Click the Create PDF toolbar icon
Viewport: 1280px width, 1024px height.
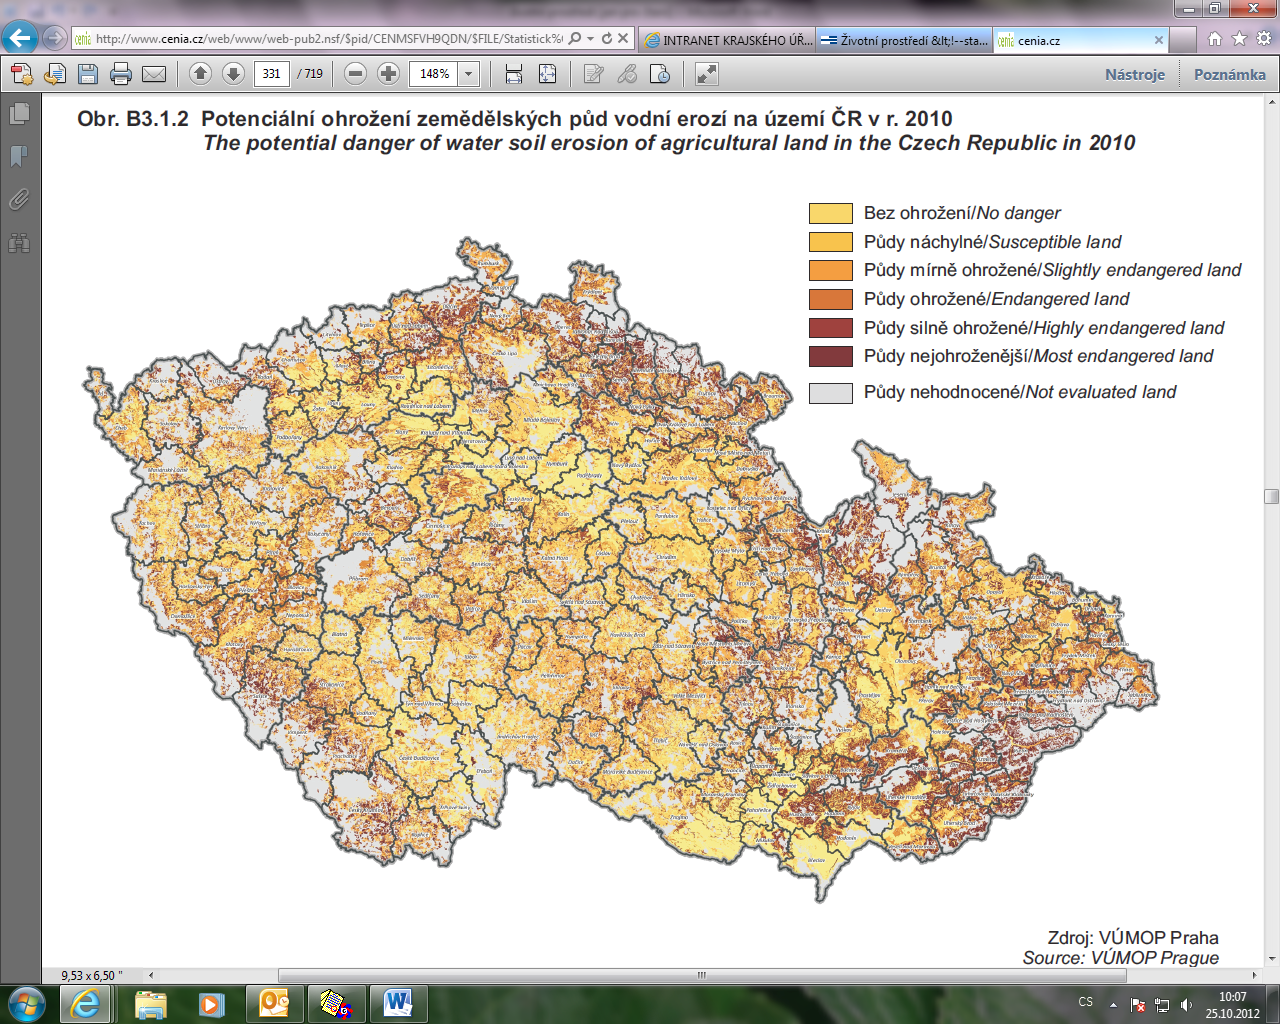tap(22, 74)
